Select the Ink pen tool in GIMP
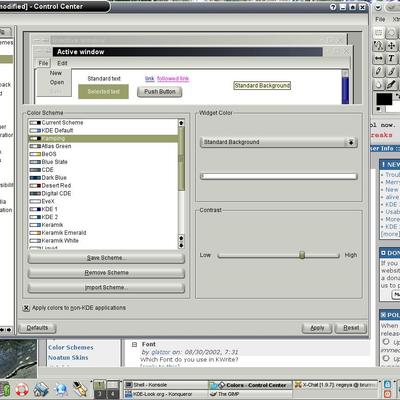The width and height of the screenshot is (400, 400). (x=392, y=84)
